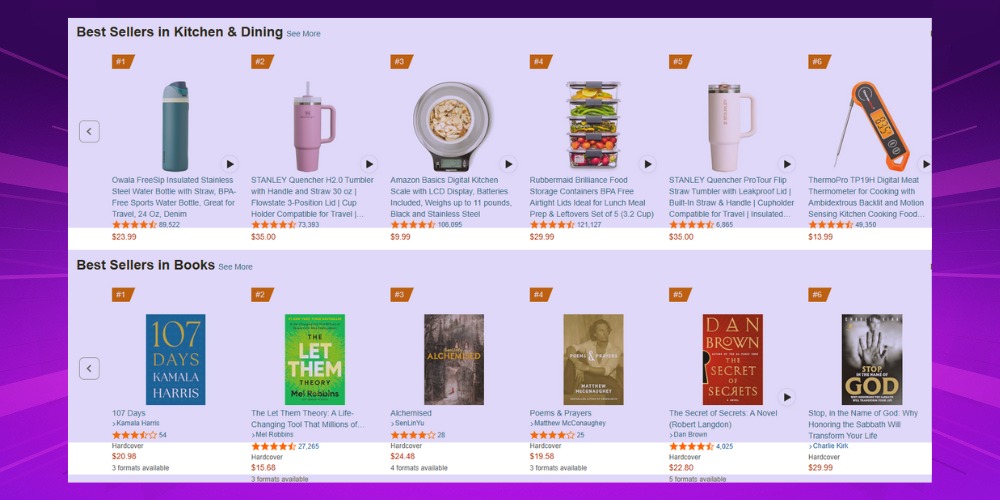Play video for STANLEY Quencher ProTour tumbler
The width and height of the screenshot is (1000, 500).
(x=787, y=164)
